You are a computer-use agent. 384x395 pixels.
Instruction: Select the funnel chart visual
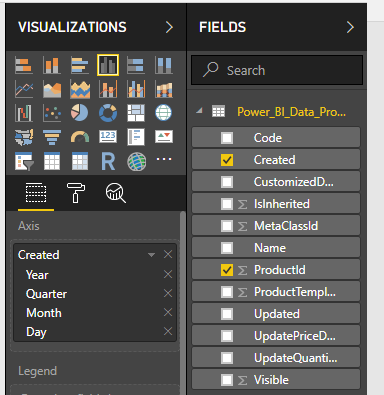point(52,137)
